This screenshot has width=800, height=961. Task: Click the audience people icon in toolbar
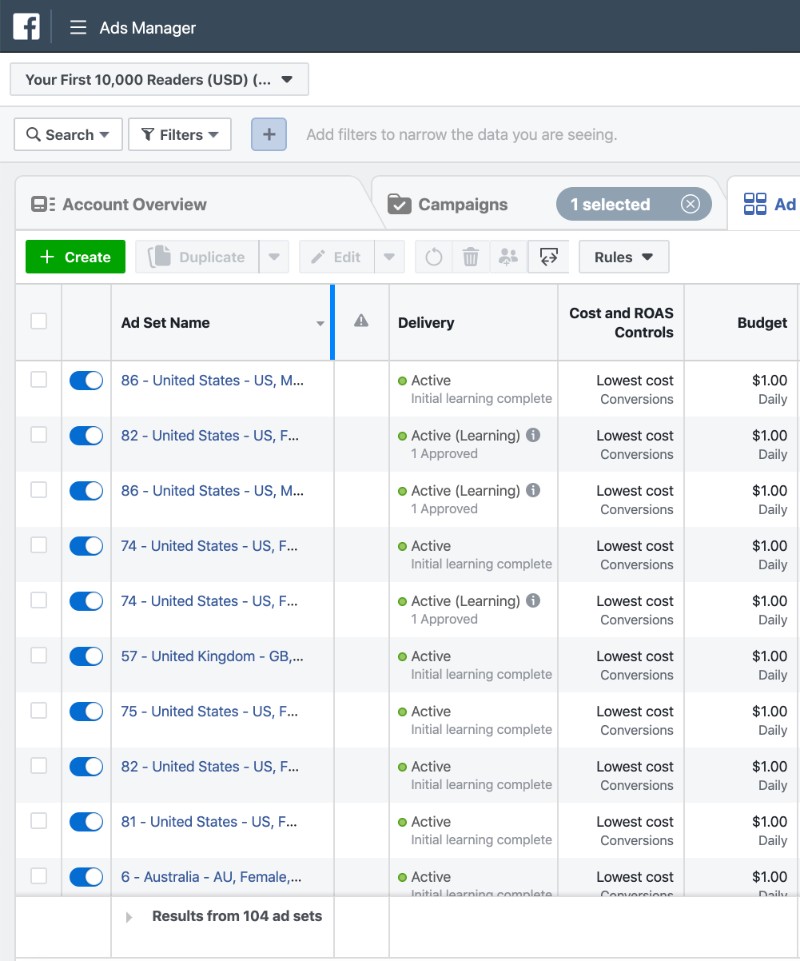tap(508, 257)
